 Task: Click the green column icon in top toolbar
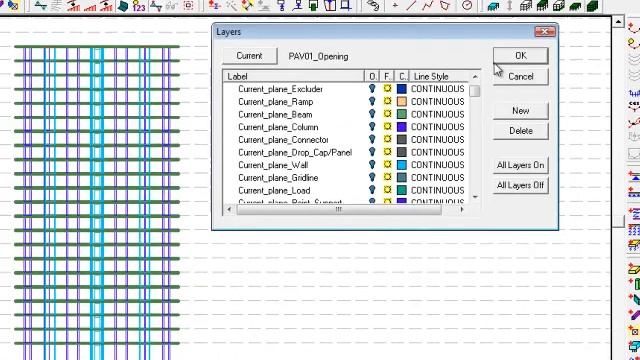tap(313, 6)
